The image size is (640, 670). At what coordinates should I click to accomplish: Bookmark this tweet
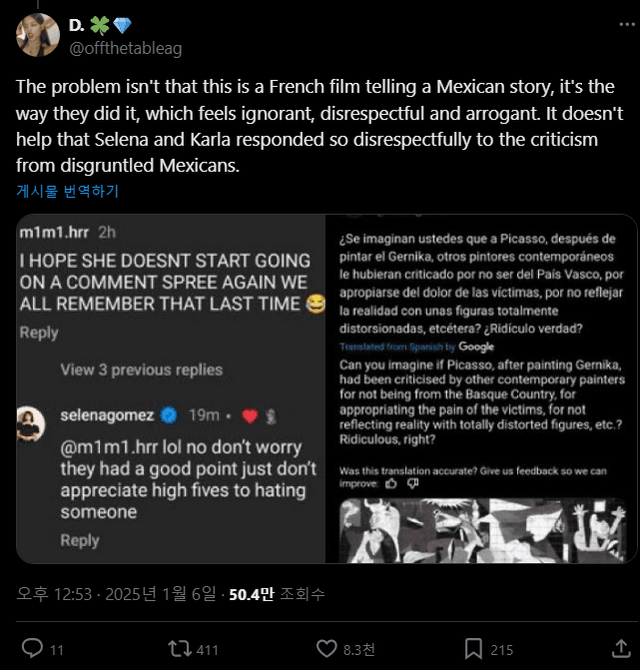(x=474, y=649)
